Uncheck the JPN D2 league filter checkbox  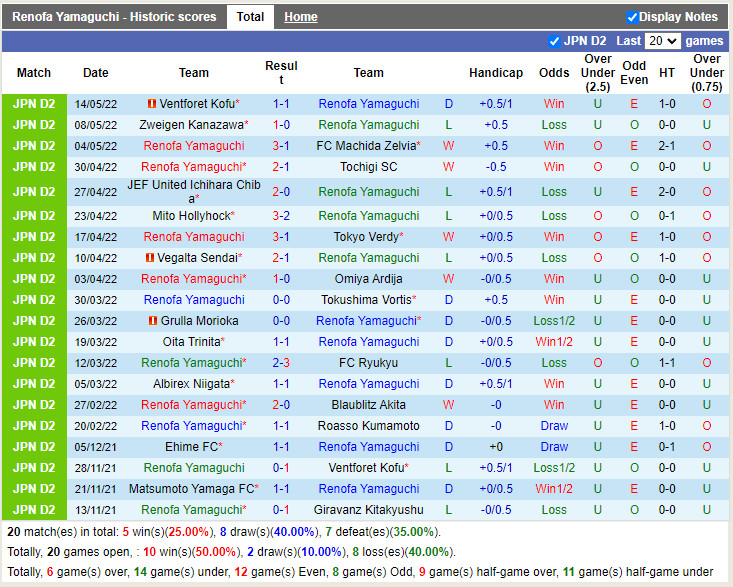pos(555,41)
